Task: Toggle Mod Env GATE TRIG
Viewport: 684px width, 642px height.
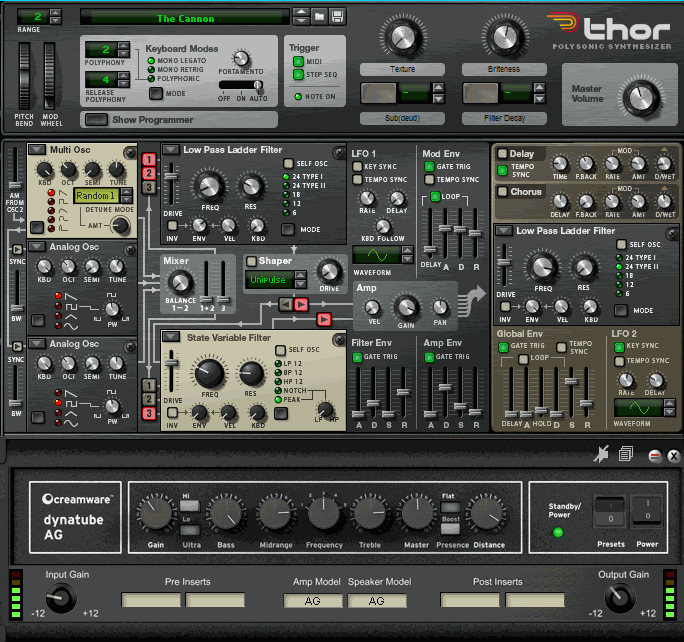Action: click(x=429, y=166)
